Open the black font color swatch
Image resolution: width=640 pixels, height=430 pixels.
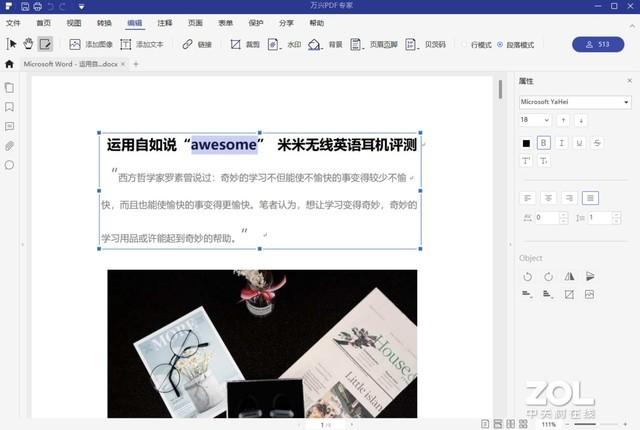pyautogui.click(x=526, y=143)
